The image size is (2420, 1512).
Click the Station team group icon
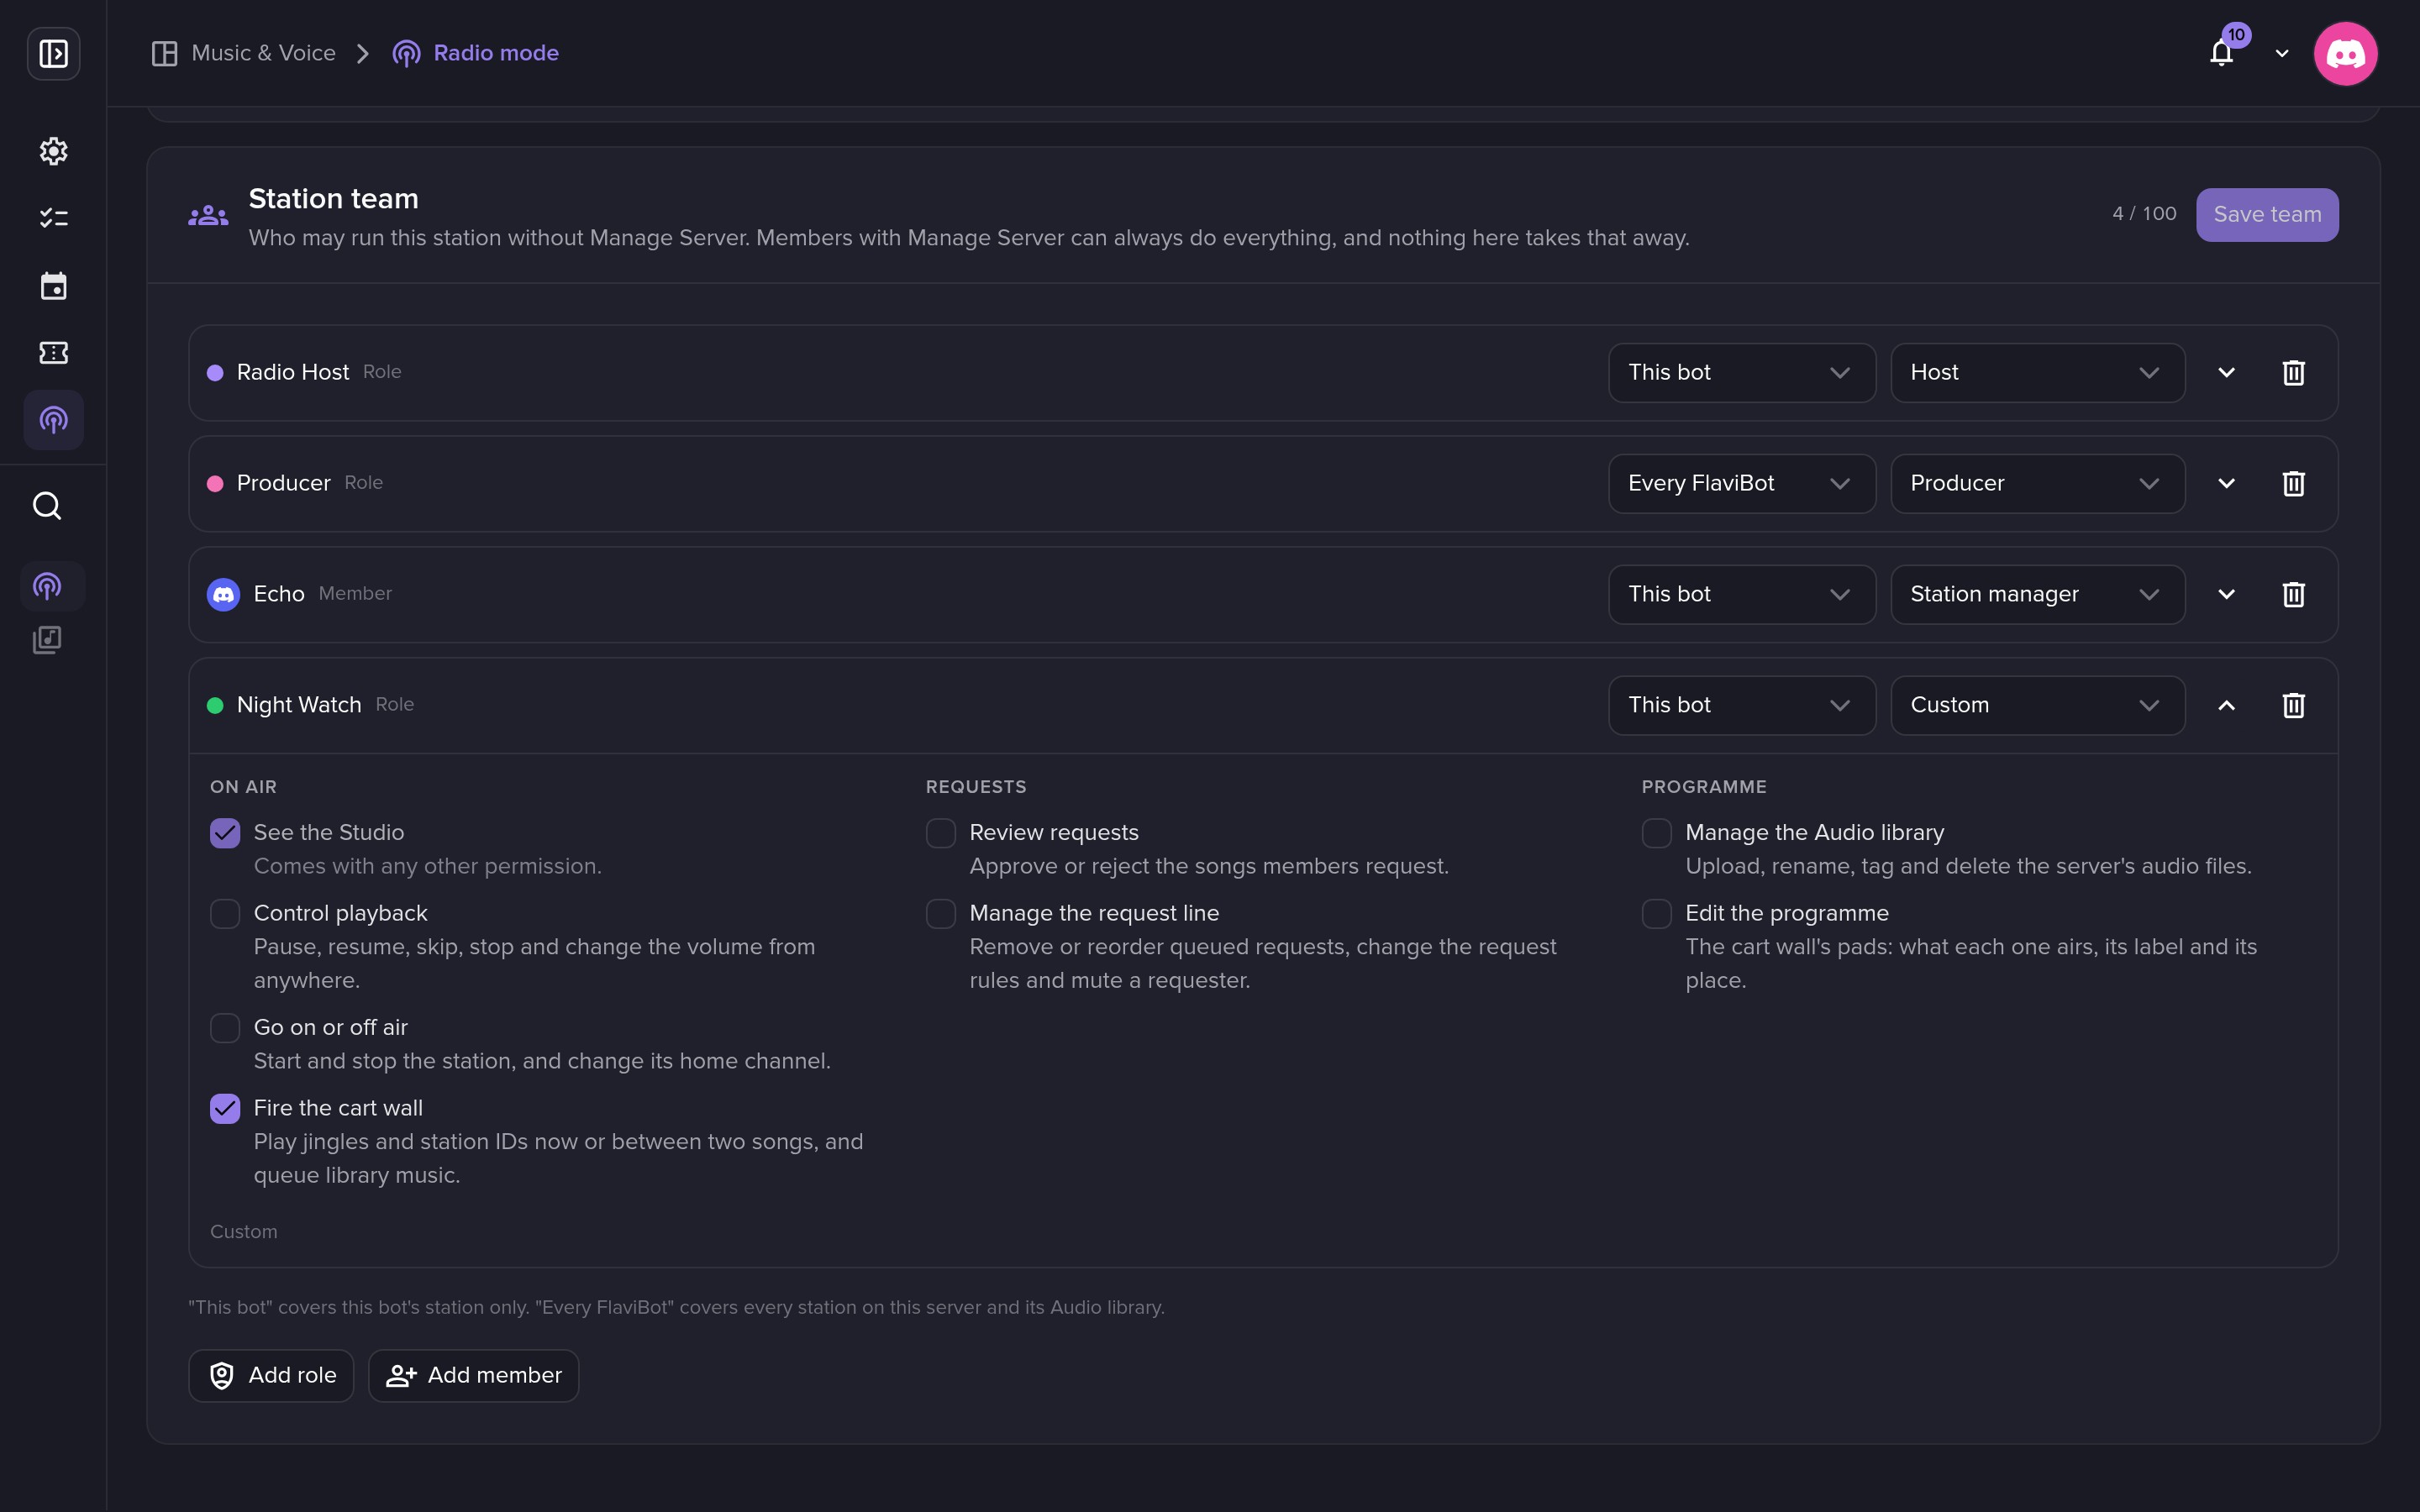tap(208, 215)
